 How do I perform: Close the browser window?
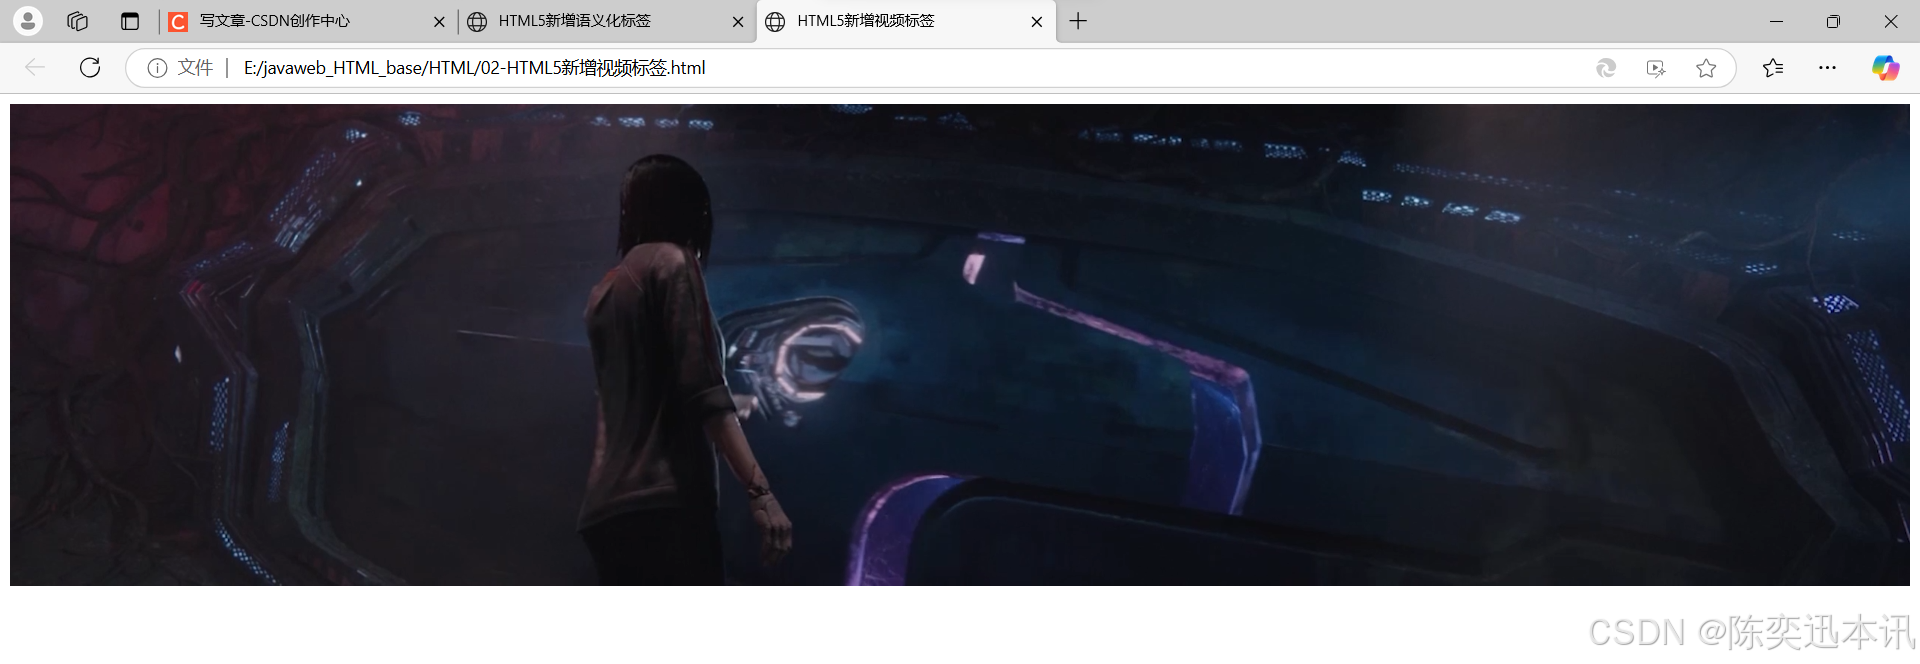pos(1891,21)
